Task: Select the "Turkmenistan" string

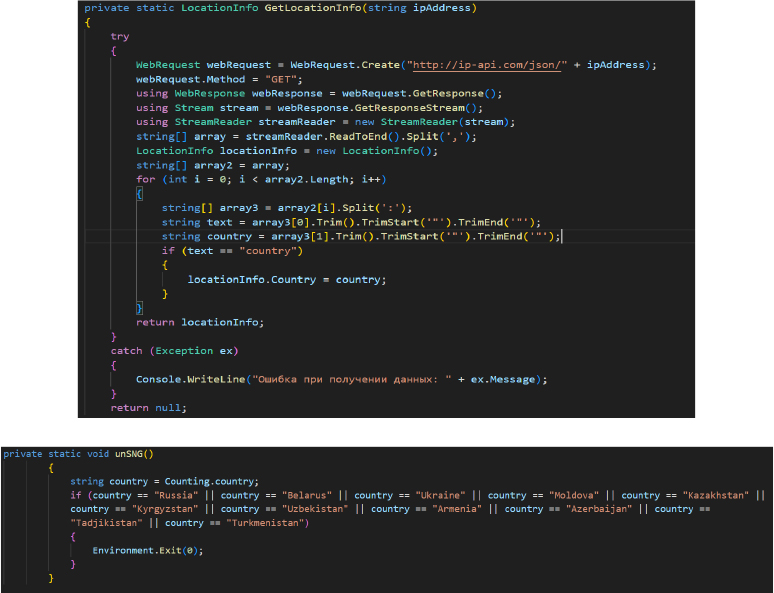Action: (265, 523)
